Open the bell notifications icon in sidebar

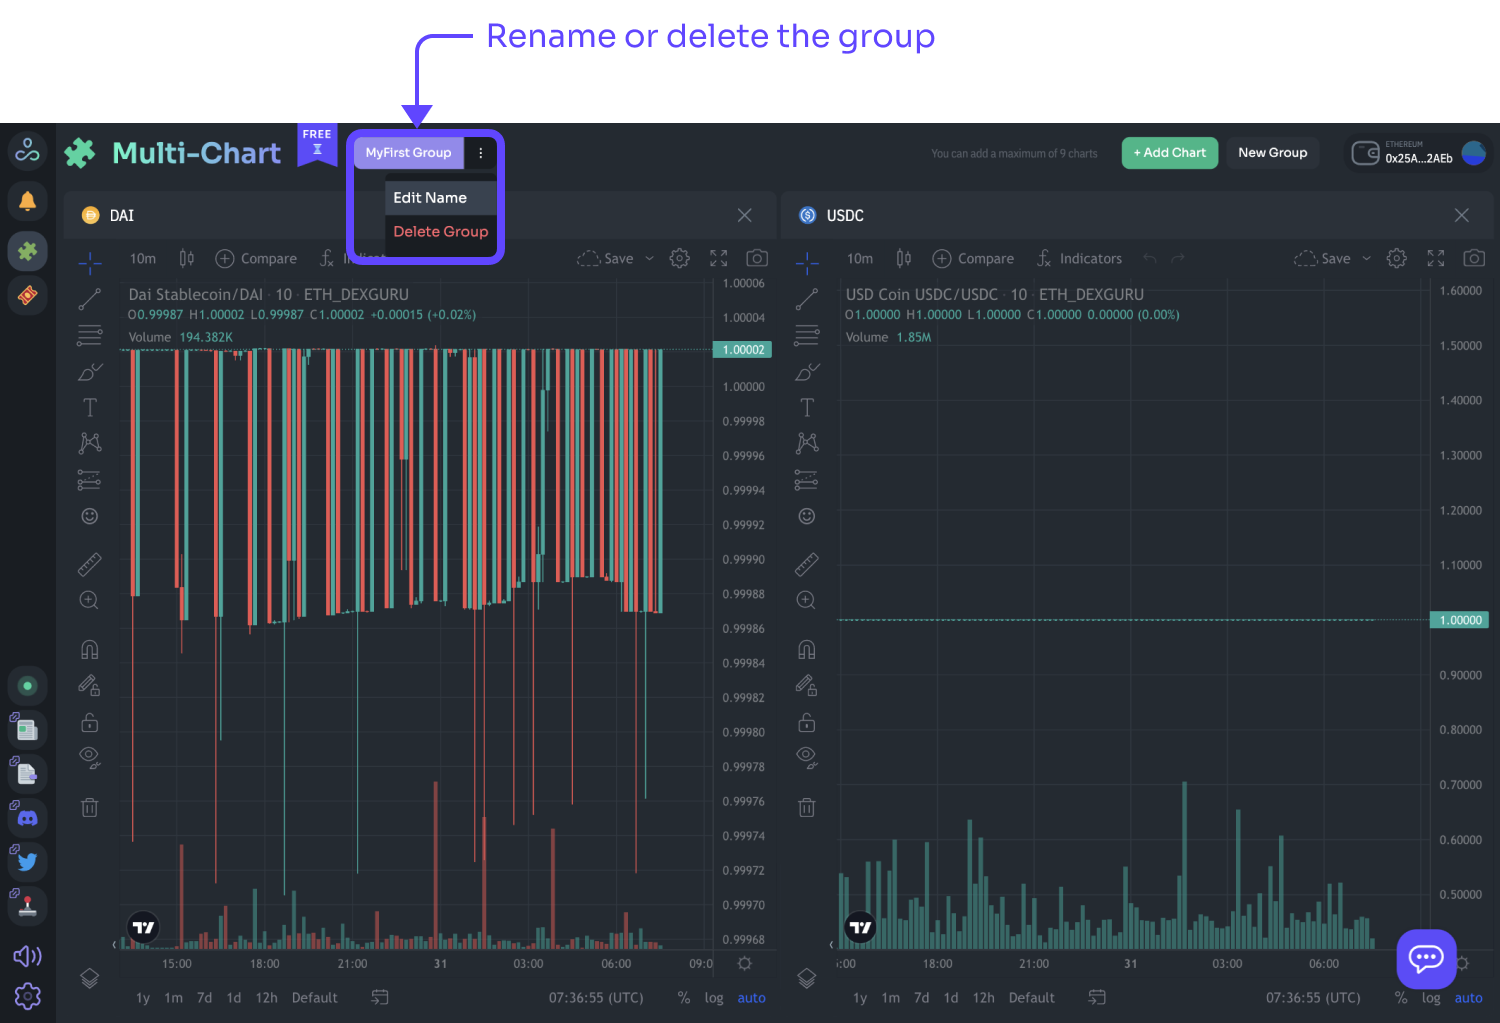(x=28, y=201)
